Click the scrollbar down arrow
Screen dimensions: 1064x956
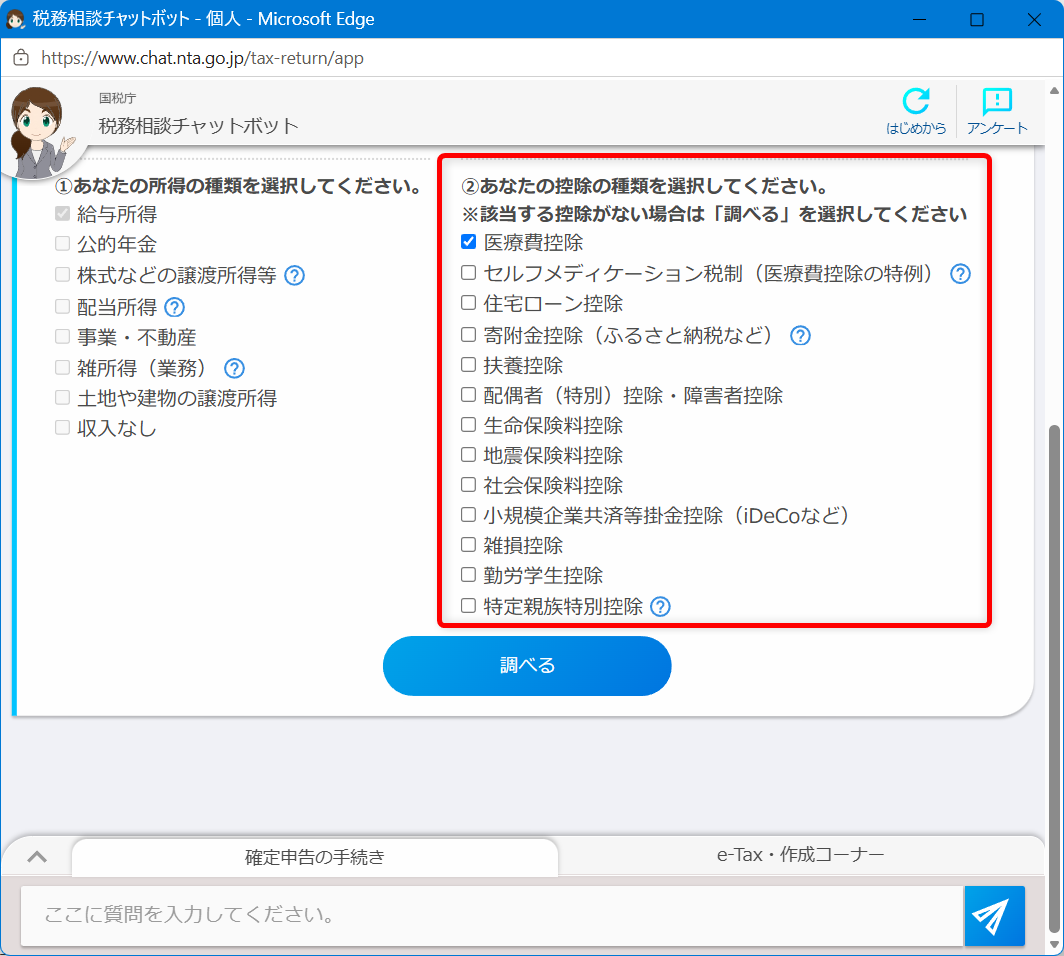[x=1054, y=945]
